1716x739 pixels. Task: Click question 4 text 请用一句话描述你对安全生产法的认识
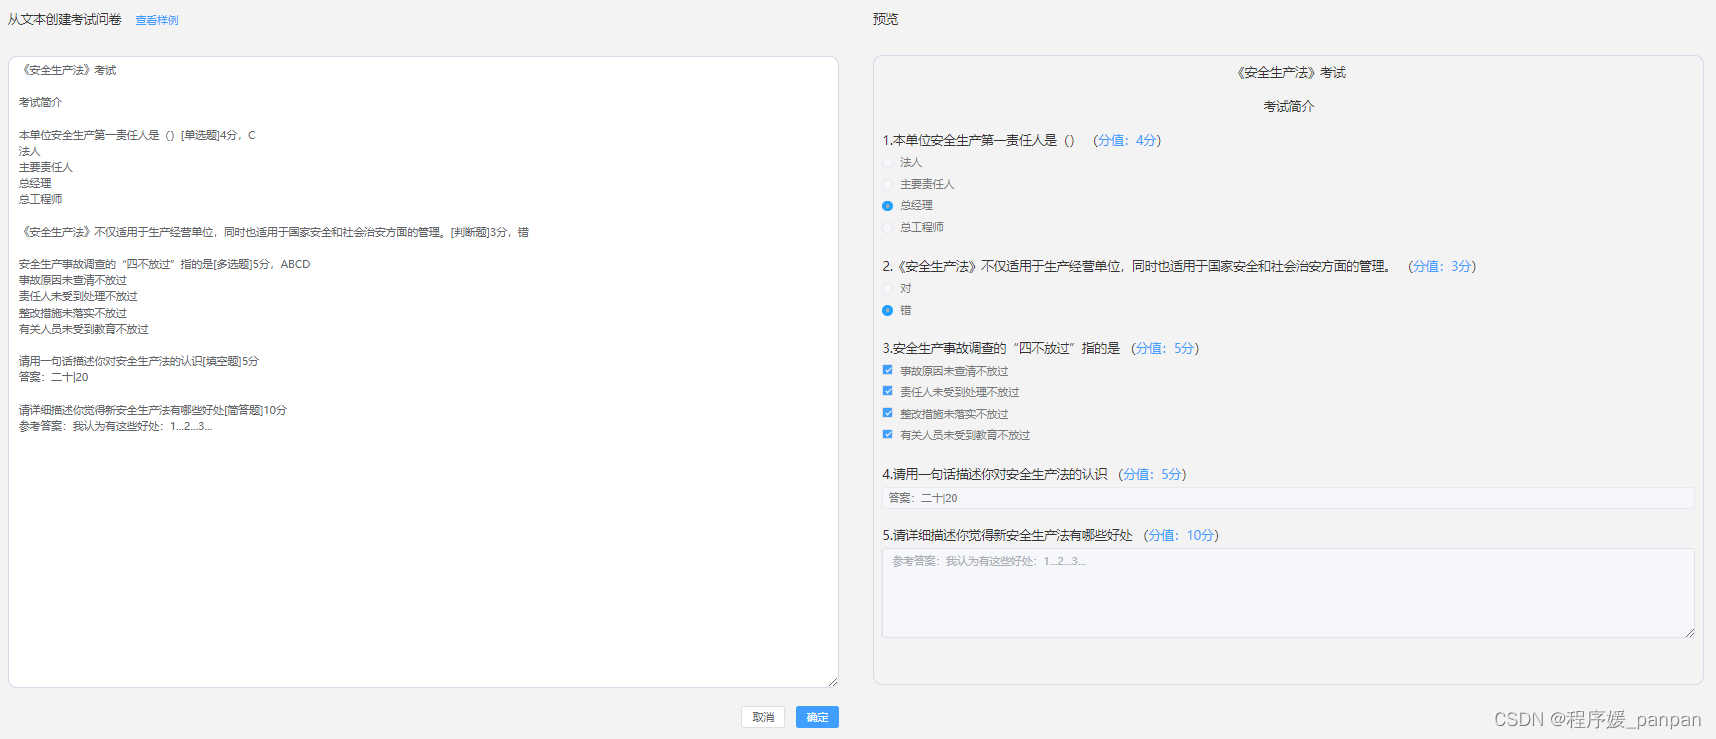[1000, 474]
